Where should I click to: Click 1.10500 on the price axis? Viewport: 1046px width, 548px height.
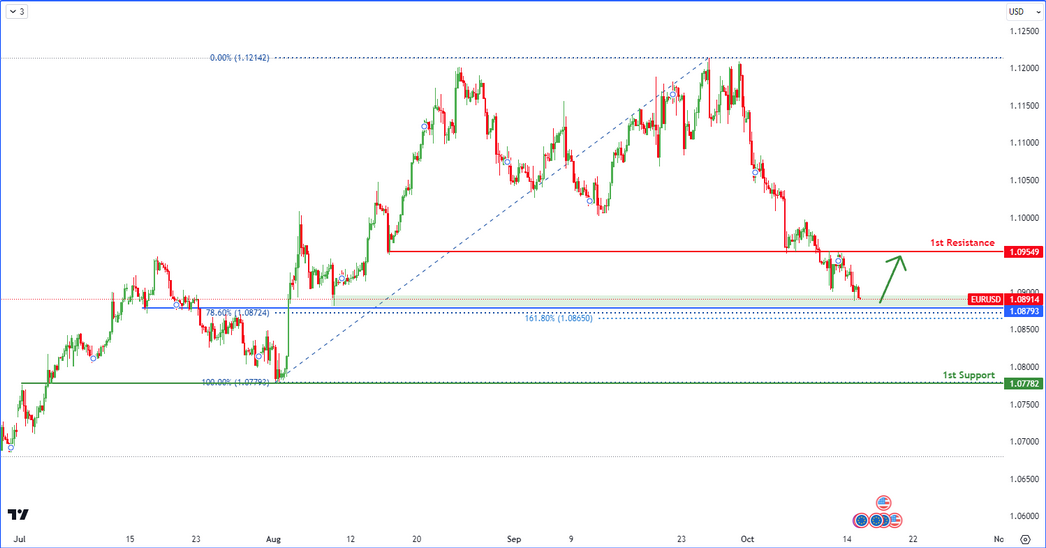(x=1024, y=180)
